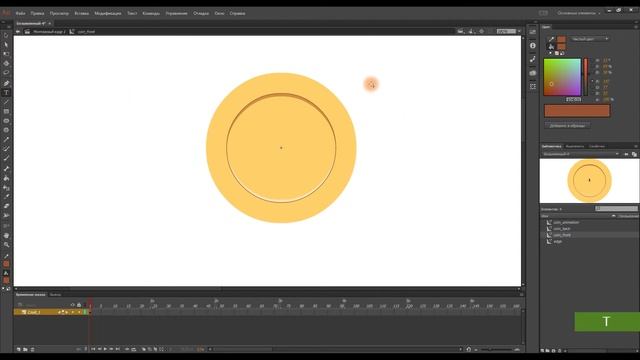This screenshot has height=360, width=640.
Task: Select the Free Transform tool
Action: (x=6, y=54)
